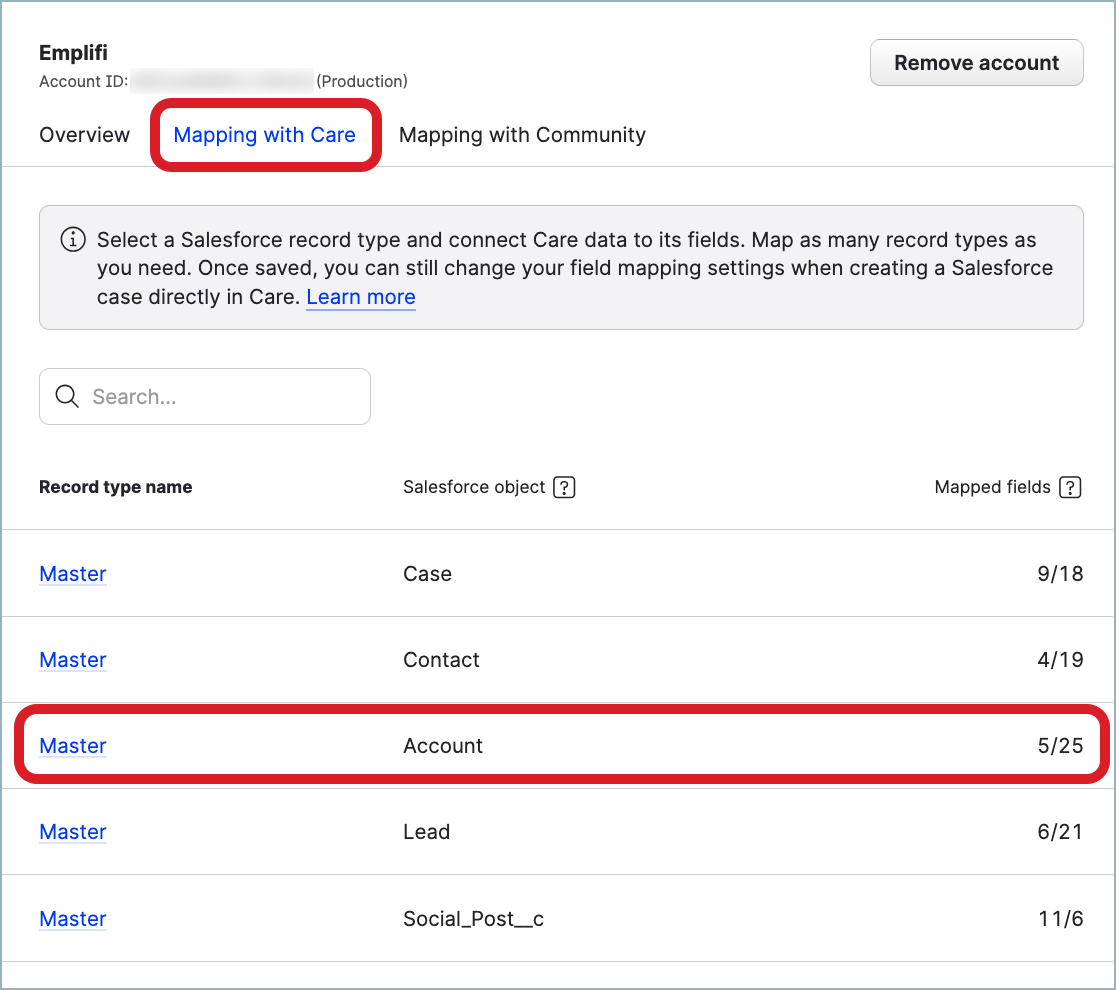The image size is (1116, 990).
Task: Click the 9/18 mapped fields value
Action: [1060, 574]
